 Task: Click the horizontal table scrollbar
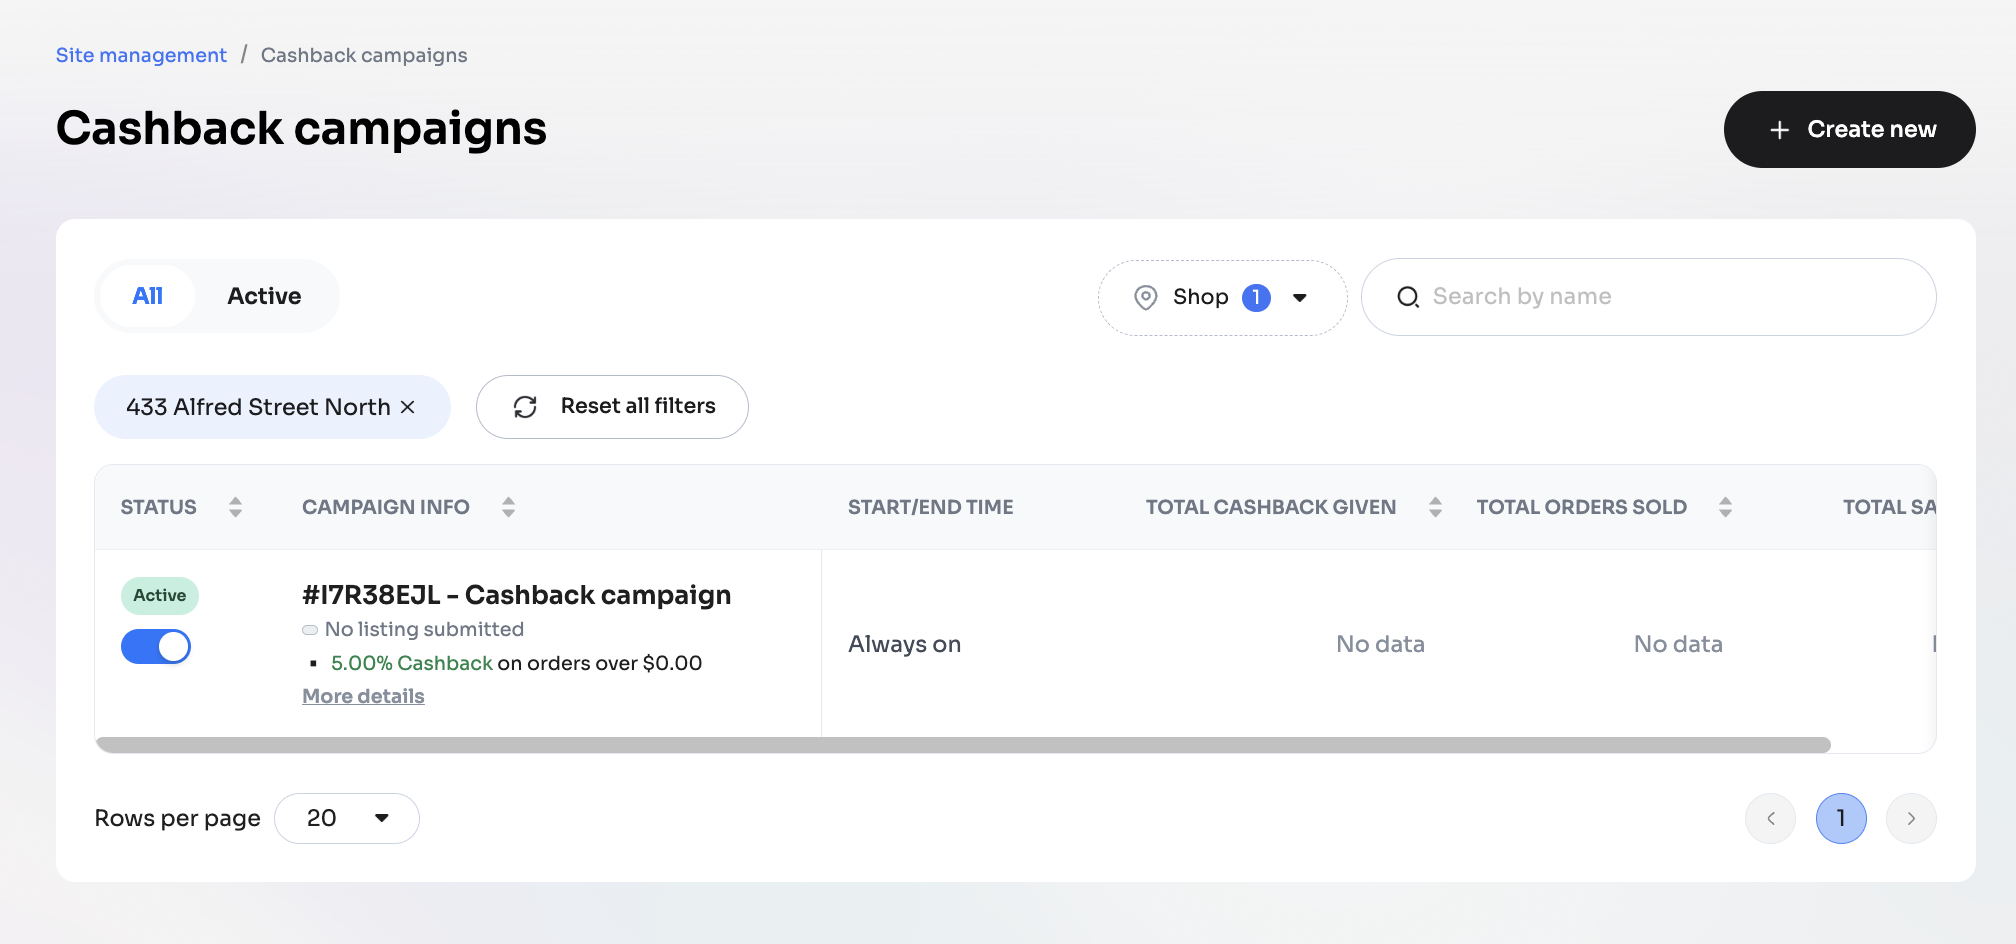(x=962, y=745)
